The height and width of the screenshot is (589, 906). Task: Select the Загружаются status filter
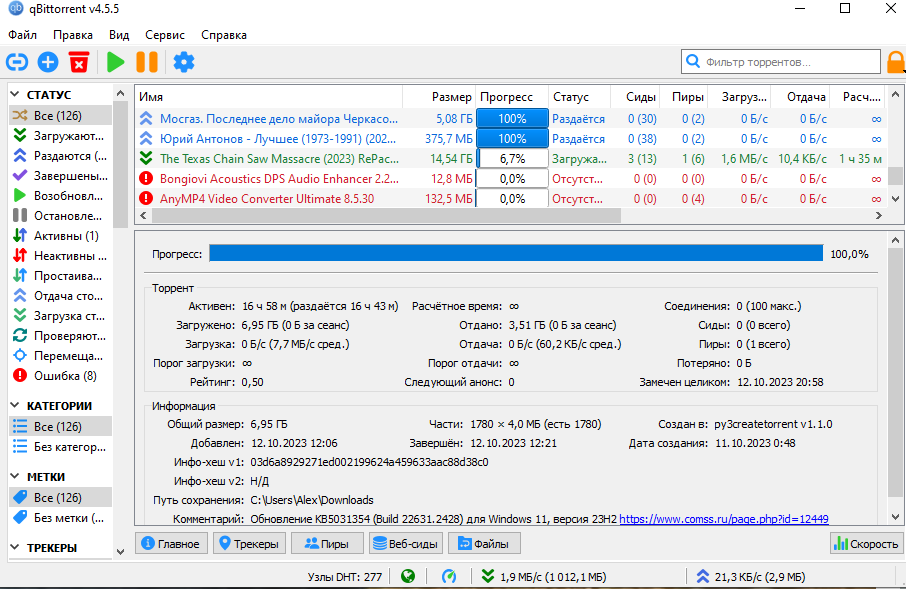(x=61, y=136)
